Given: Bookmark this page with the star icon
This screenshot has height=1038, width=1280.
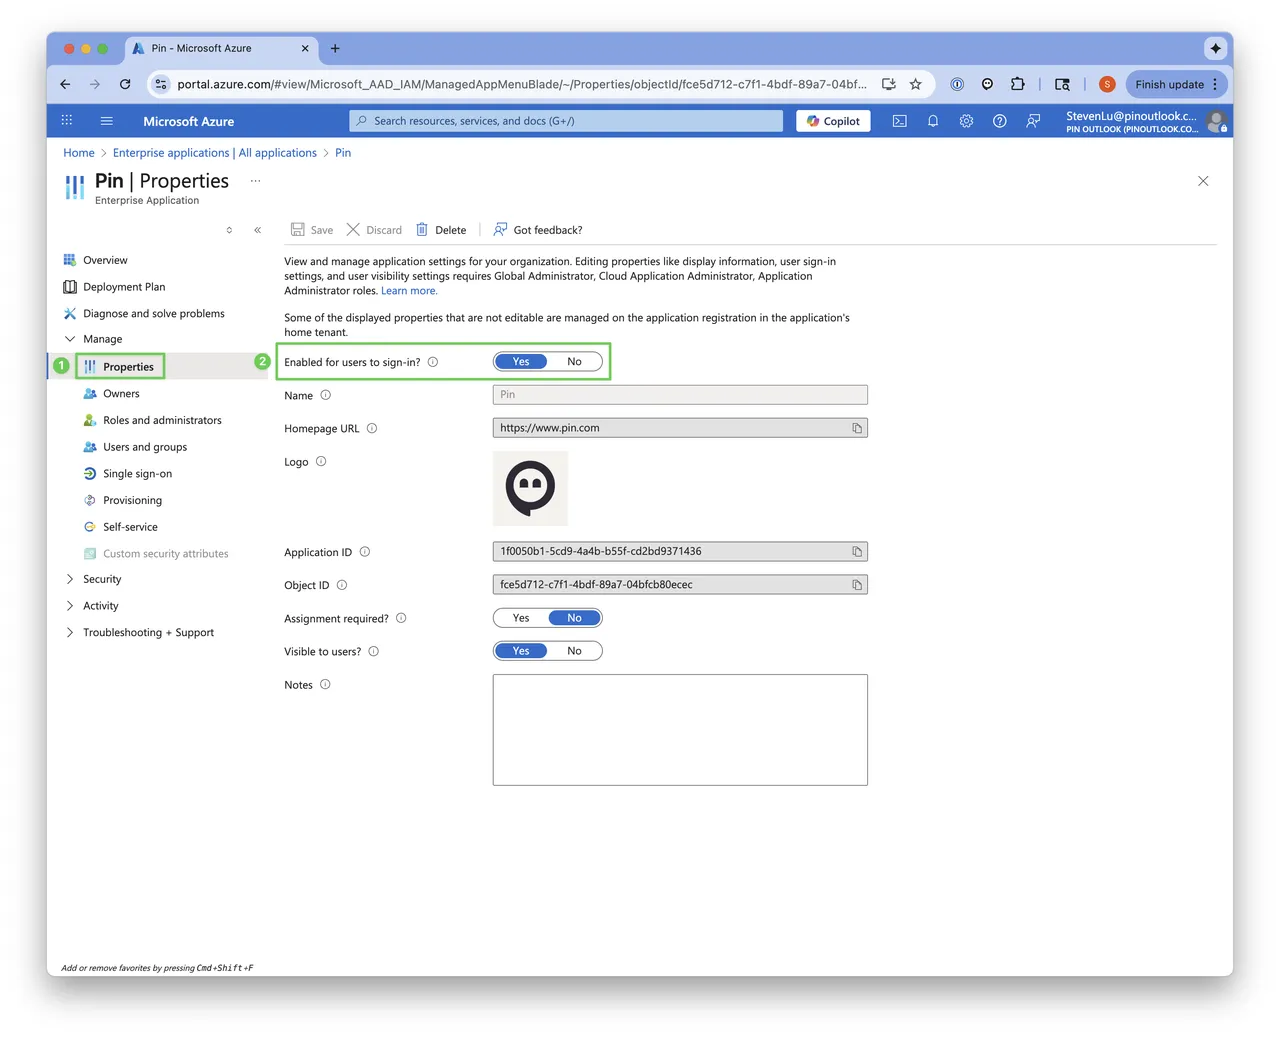Looking at the screenshot, I should pos(915,84).
